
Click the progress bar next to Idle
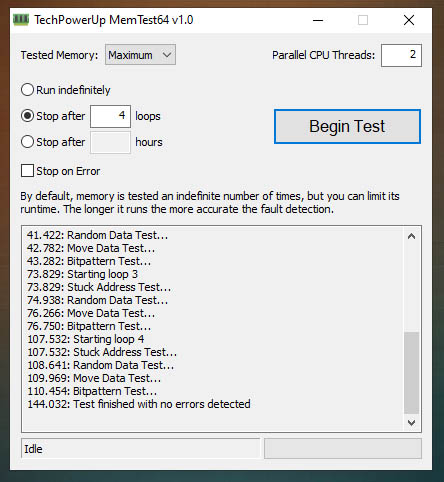[343, 449]
